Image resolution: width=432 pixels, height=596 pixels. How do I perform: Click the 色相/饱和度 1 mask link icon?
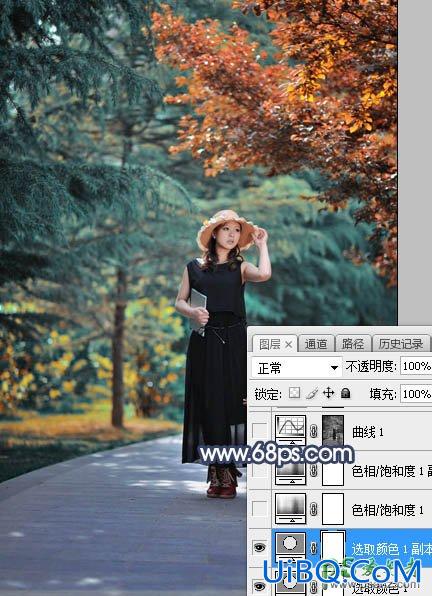(x=313, y=509)
